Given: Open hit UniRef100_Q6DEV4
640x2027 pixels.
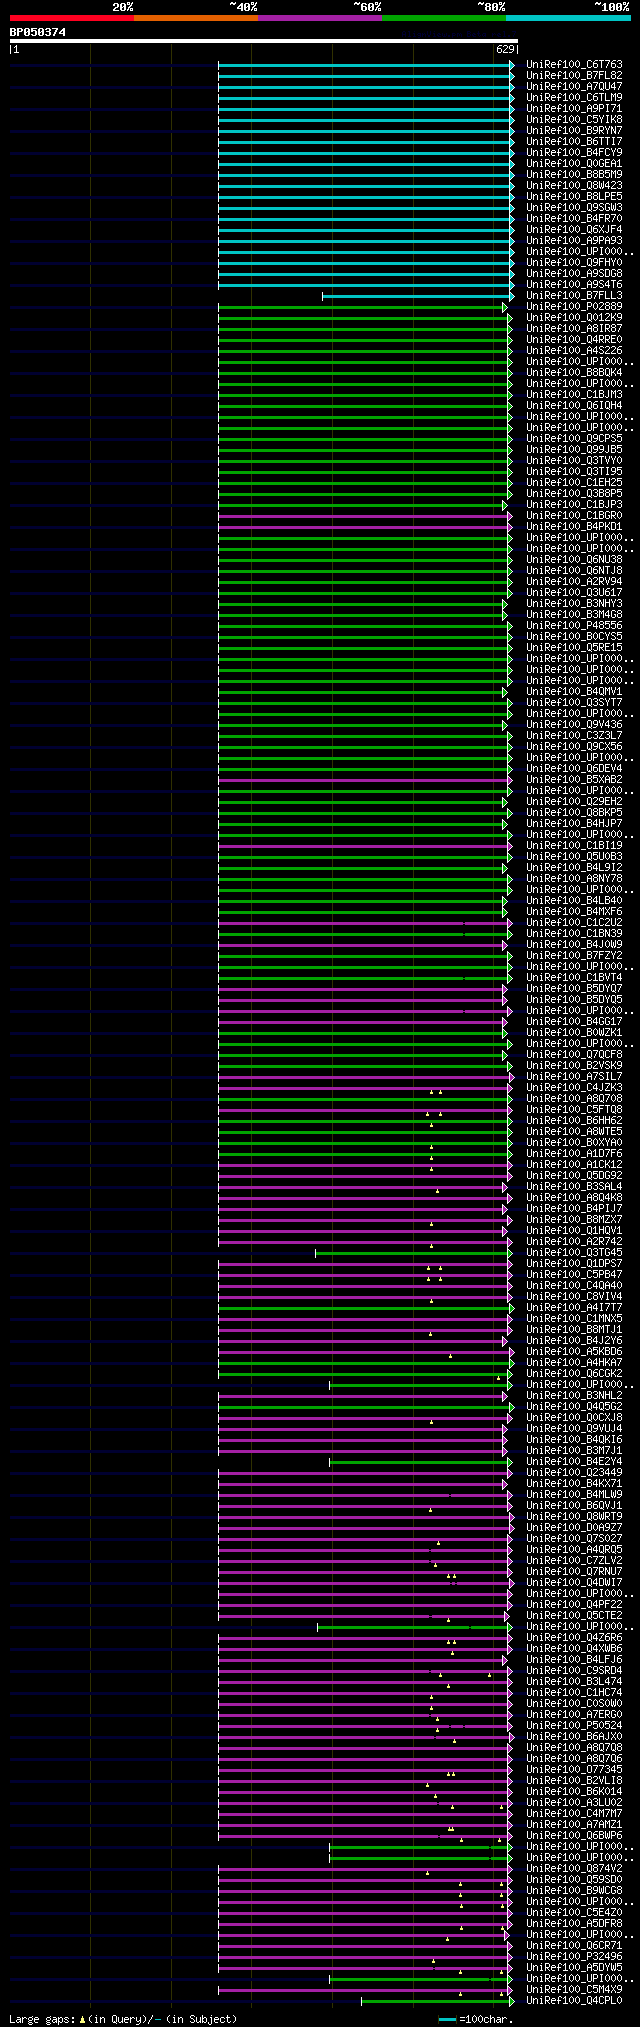Looking at the screenshot, I should [x=574, y=769].
